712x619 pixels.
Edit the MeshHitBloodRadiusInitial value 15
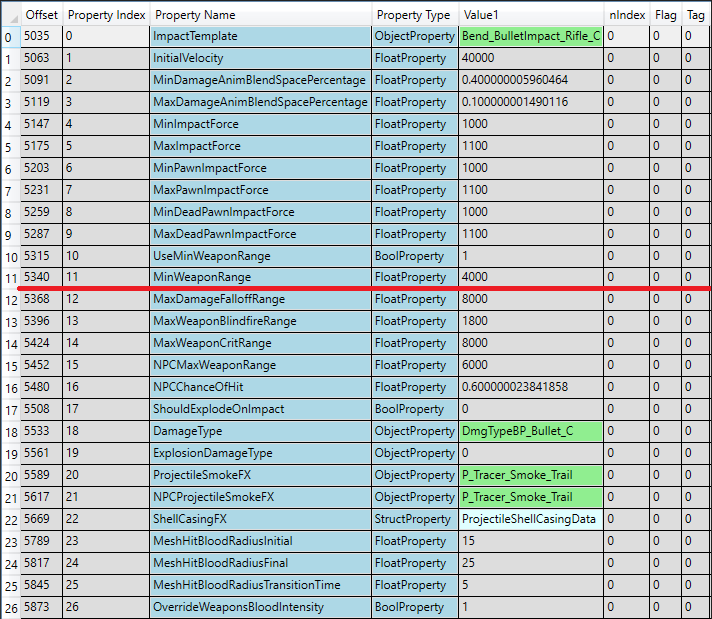tap(531, 541)
